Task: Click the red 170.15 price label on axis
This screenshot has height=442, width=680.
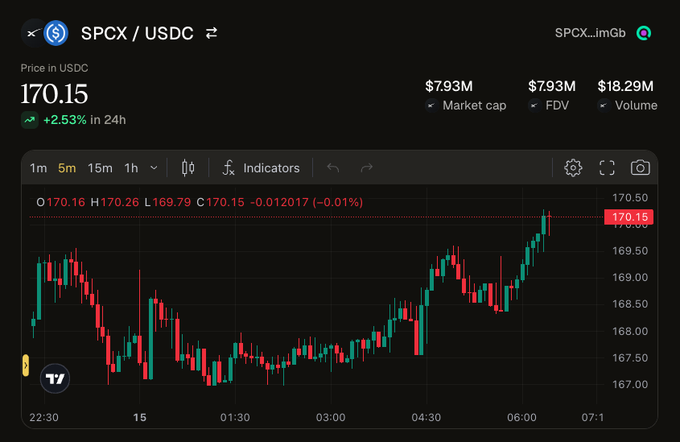Action: tap(629, 217)
